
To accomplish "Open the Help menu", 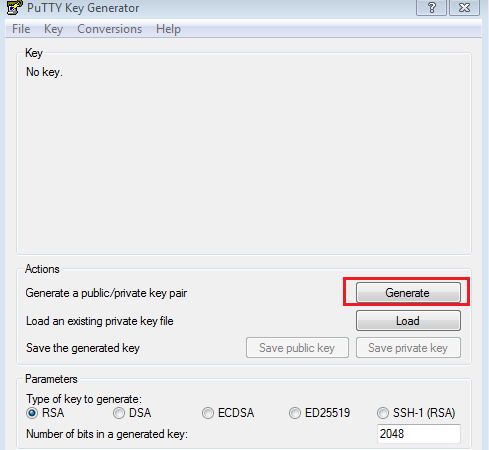I will coord(168,29).
